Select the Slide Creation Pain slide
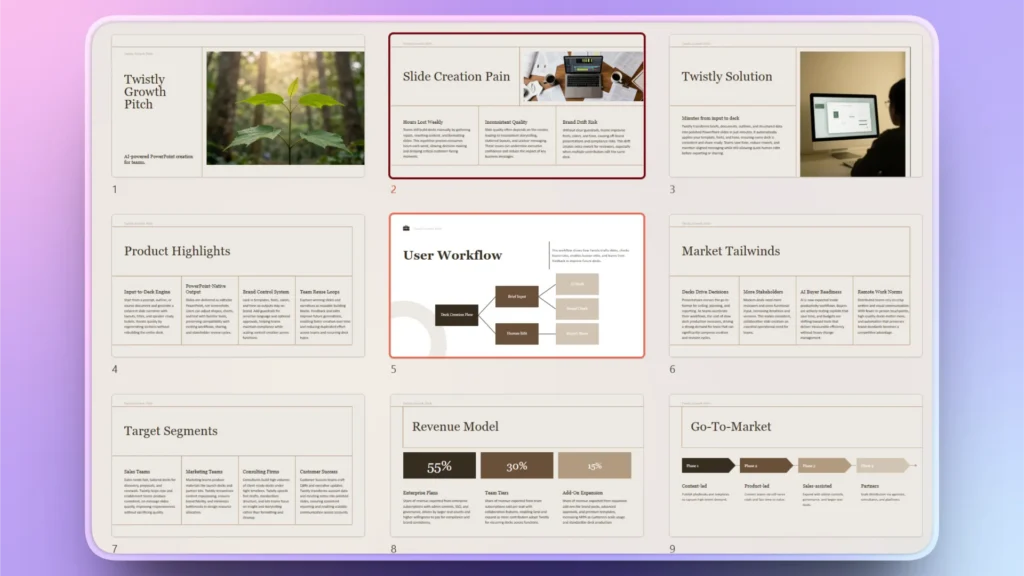Image resolution: width=1024 pixels, height=576 pixels. pos(517,106)
